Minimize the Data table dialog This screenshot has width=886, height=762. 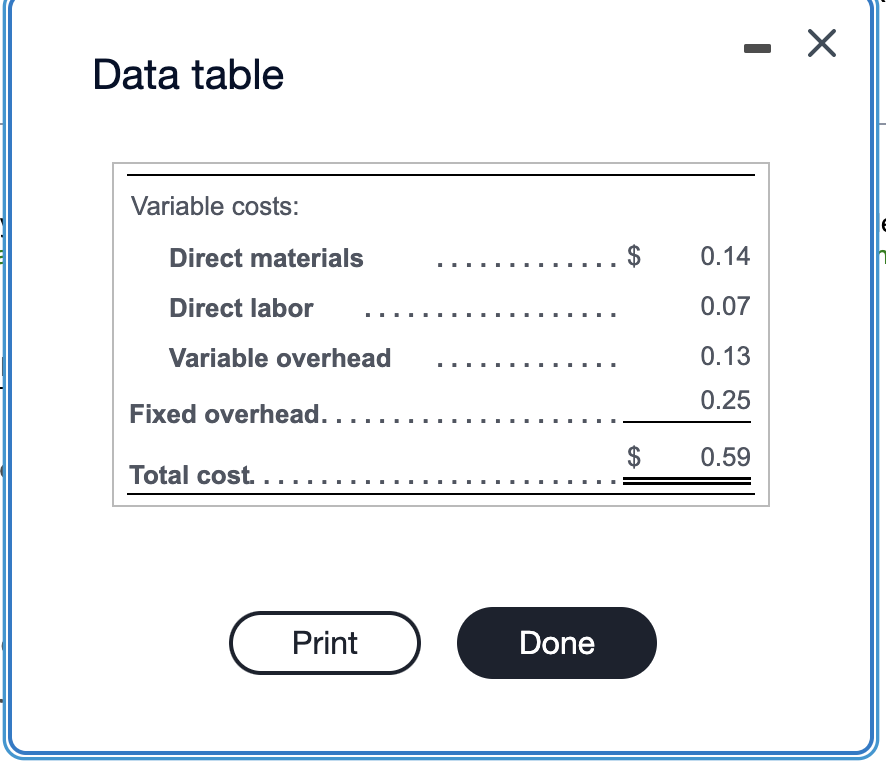(758, 44)
